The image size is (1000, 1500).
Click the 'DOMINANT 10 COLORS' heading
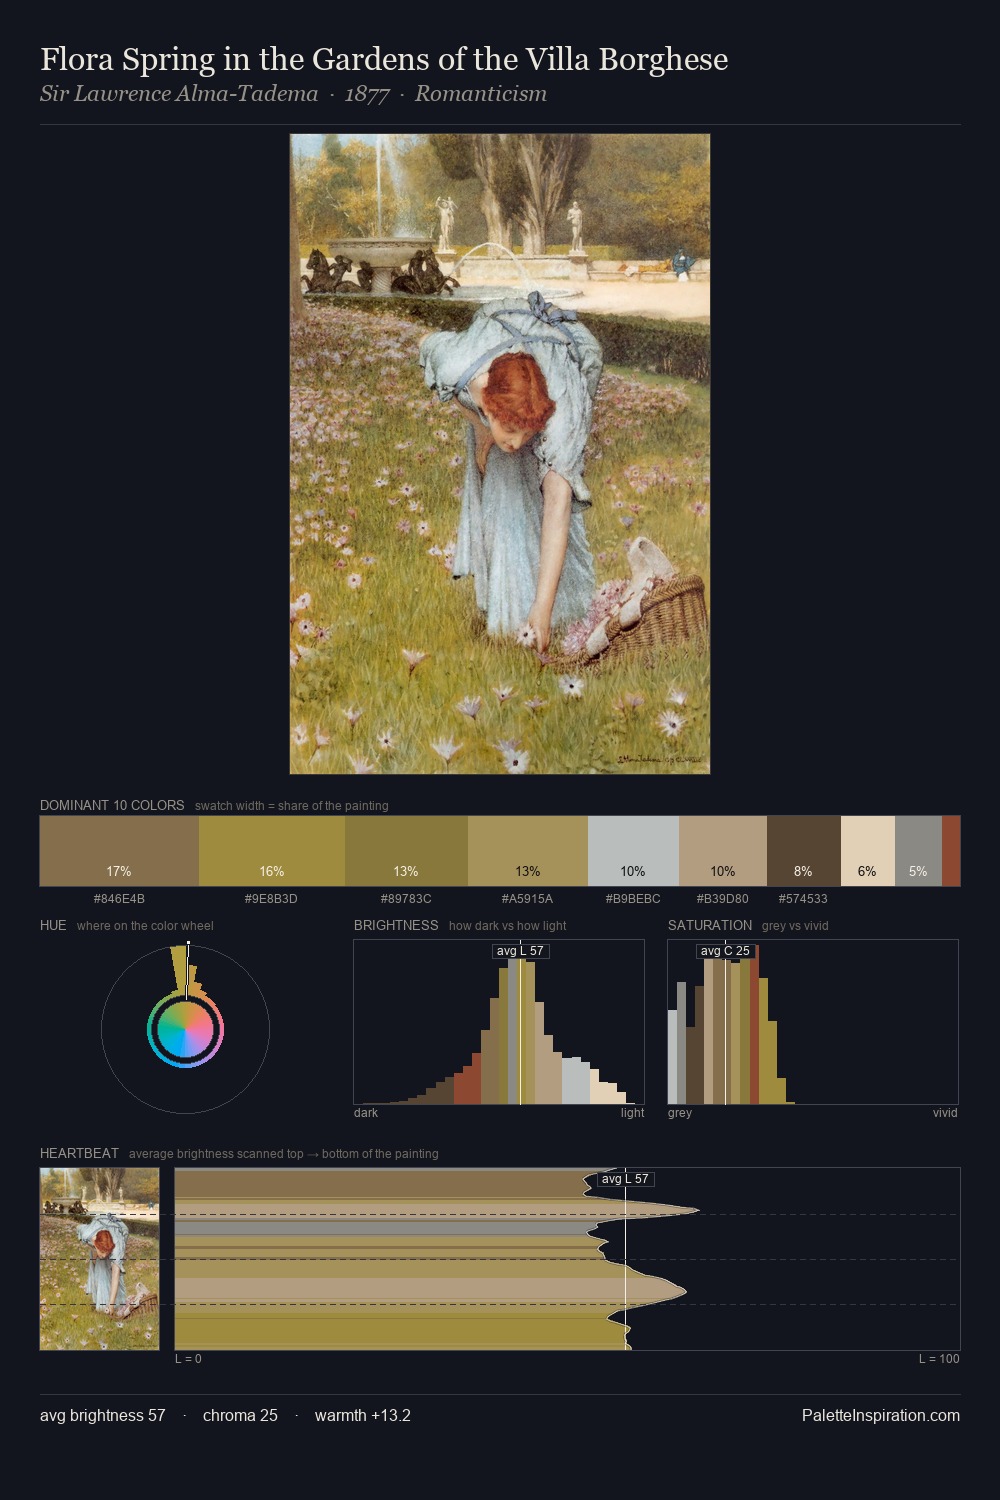112,805
